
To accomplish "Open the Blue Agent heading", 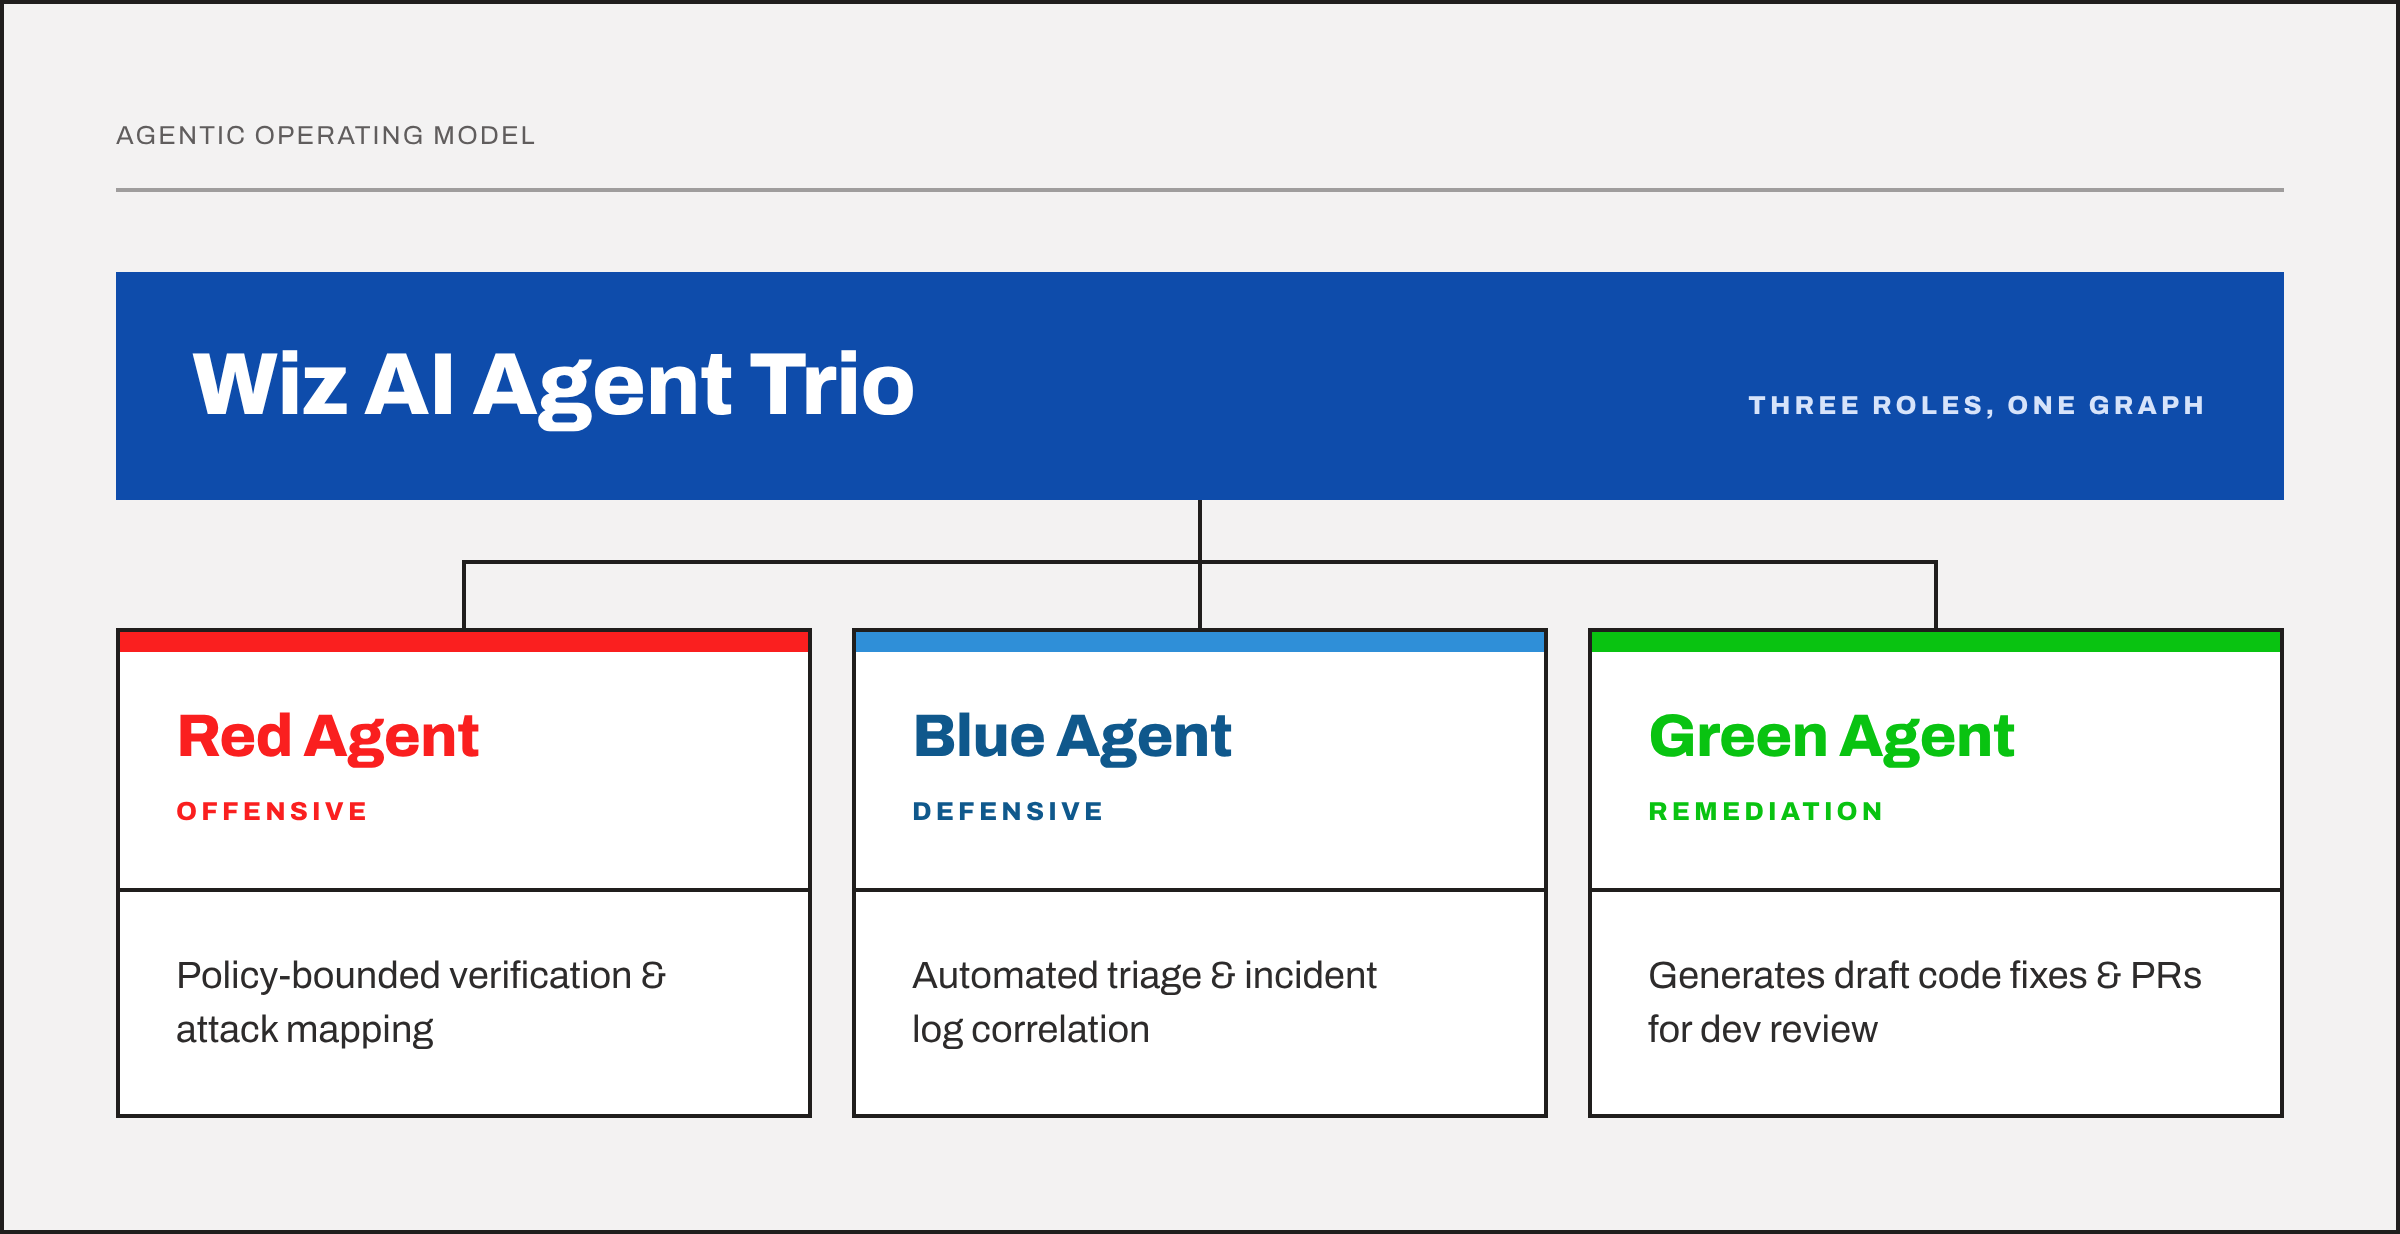I will pos(1072,738).
